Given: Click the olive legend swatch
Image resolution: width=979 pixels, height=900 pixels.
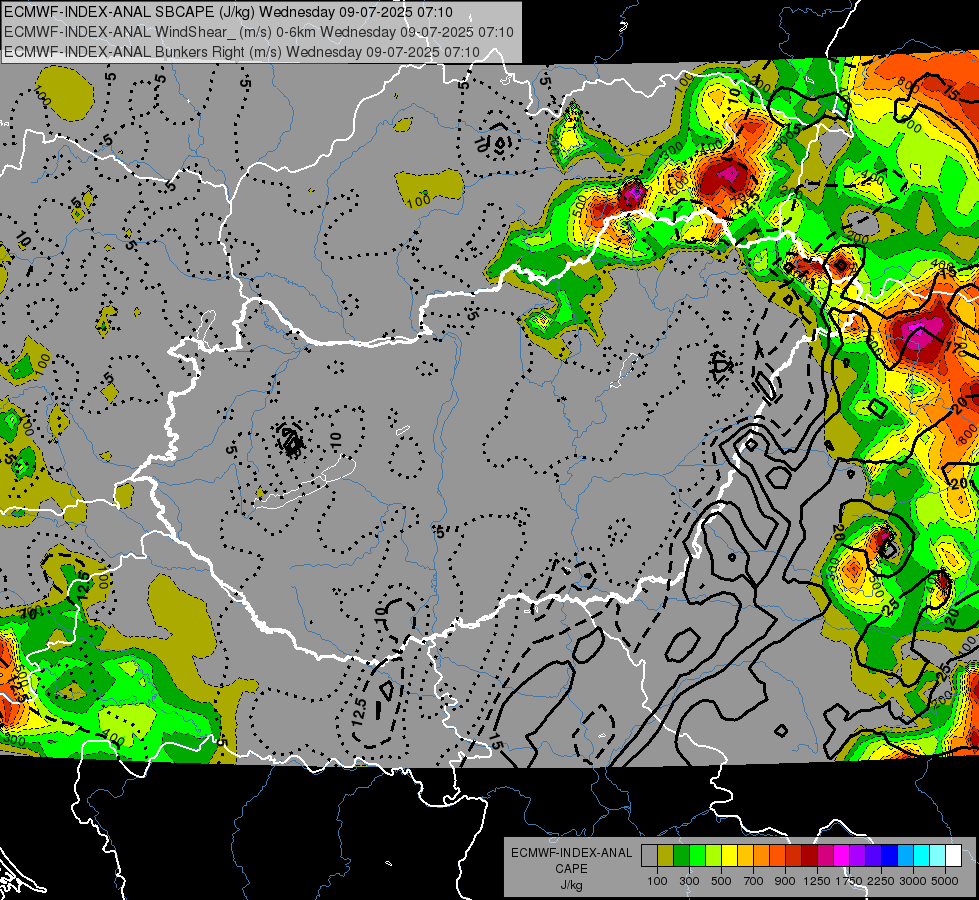Looking at the screenshot, I should pos(666,856).
